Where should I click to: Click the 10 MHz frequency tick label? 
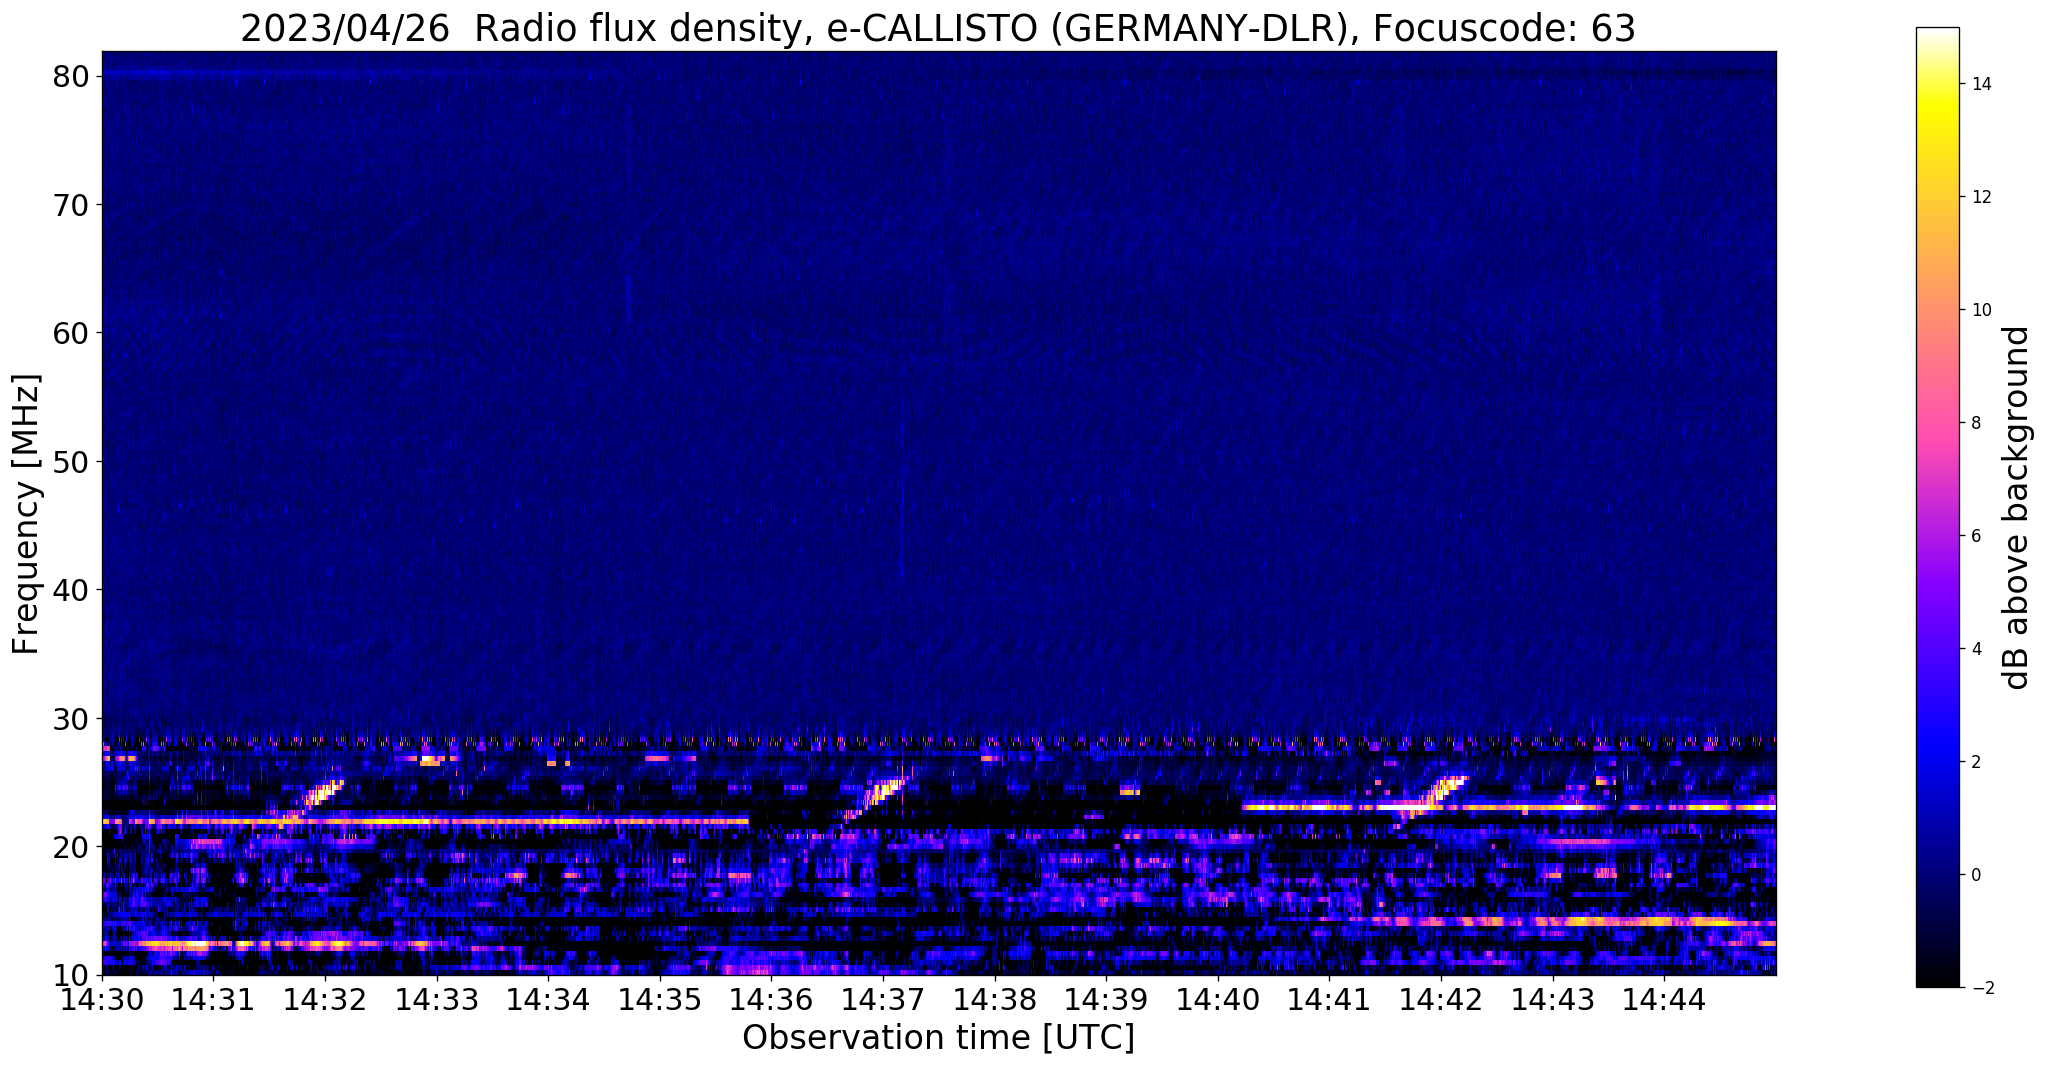[x=70, y=976]
